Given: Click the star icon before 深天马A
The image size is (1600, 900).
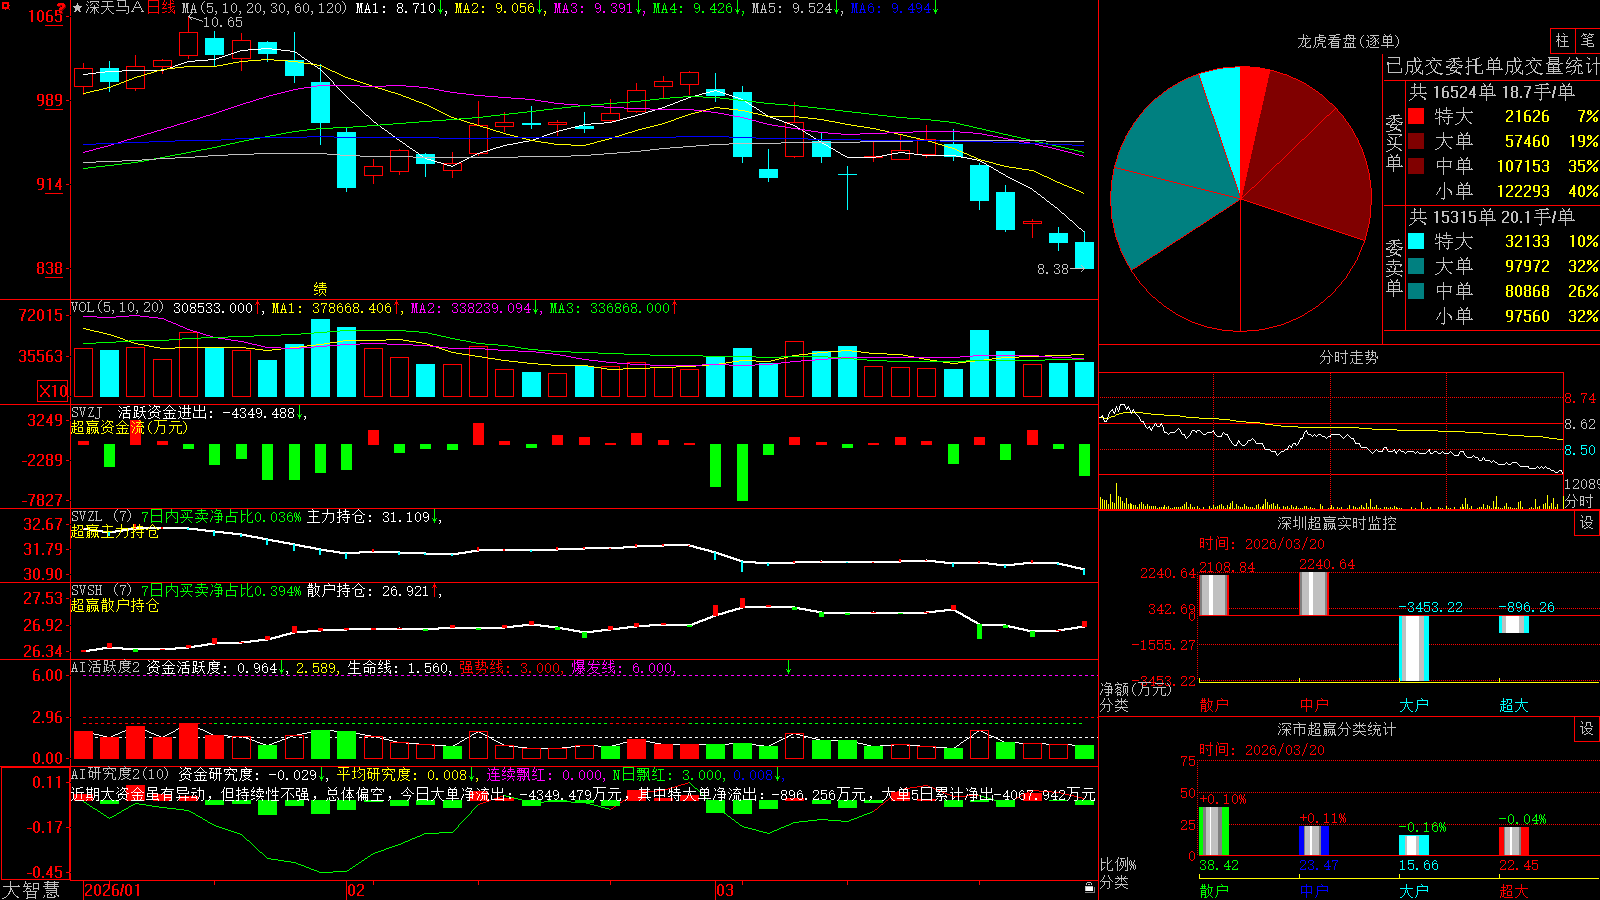Looking at the screenshot, I should tap(77, 8).
